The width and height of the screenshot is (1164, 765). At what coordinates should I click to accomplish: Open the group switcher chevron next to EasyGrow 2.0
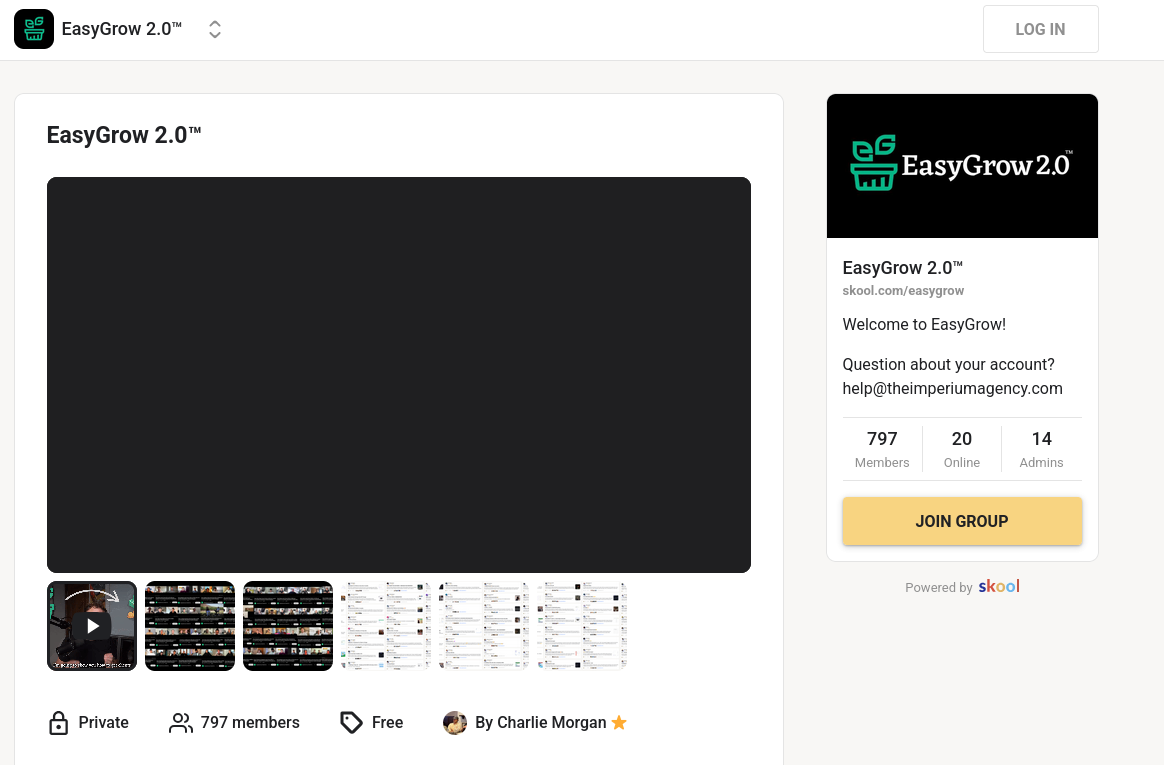coord(215,30)
